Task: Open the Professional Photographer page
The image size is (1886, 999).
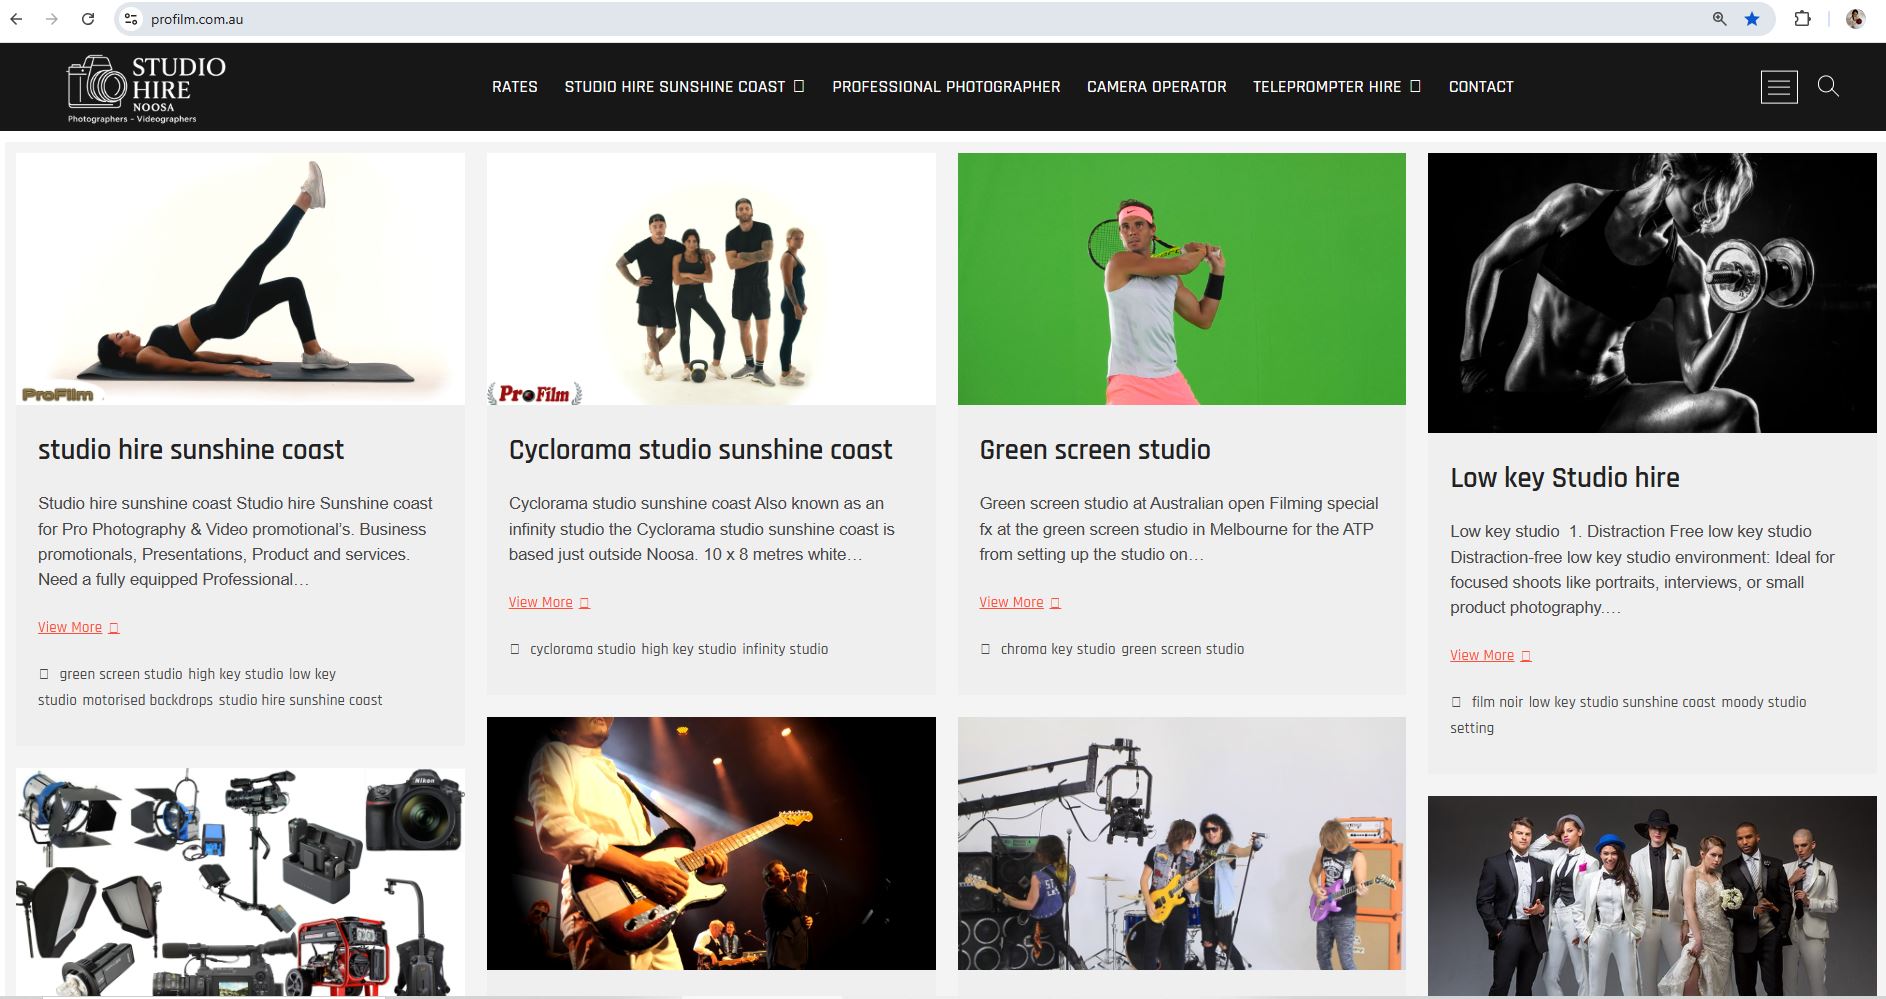Action: click(945, 86)
